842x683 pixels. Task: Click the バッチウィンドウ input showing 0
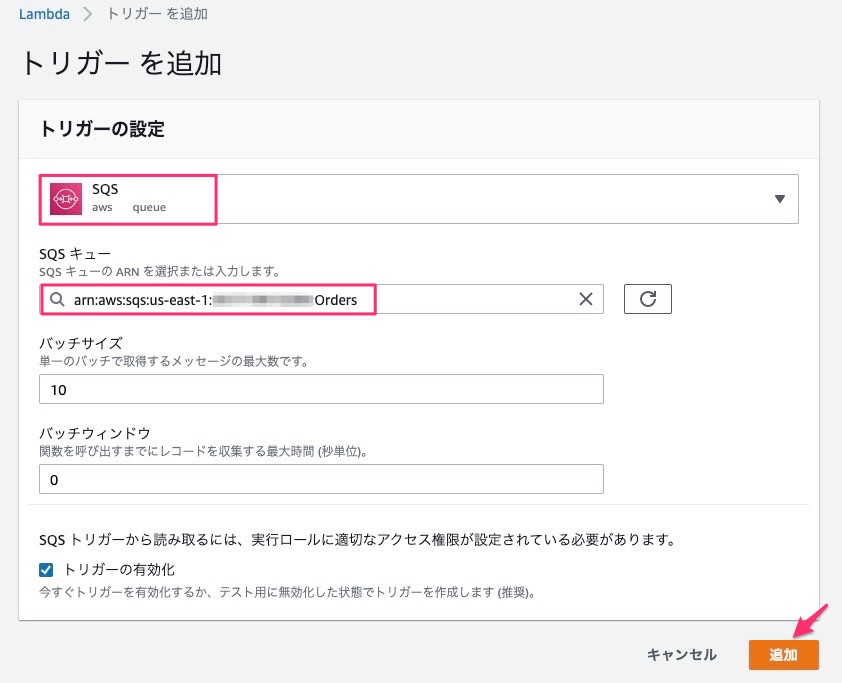(x=320, y=478)
